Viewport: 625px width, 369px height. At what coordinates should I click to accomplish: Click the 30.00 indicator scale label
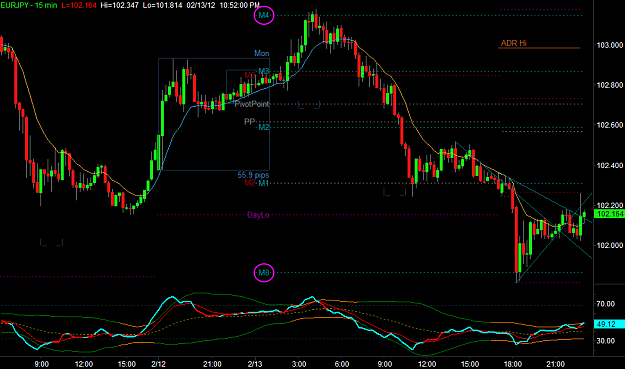point(605,341)
